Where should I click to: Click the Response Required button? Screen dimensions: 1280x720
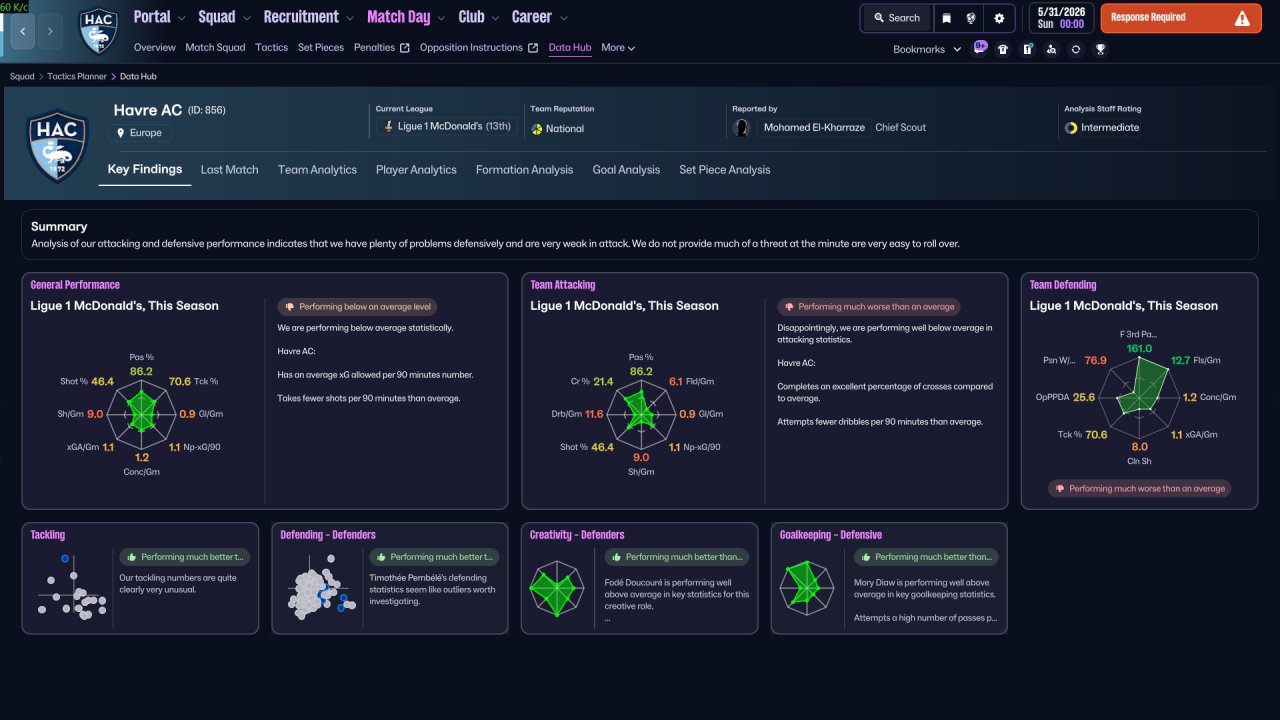(1181, 18)
